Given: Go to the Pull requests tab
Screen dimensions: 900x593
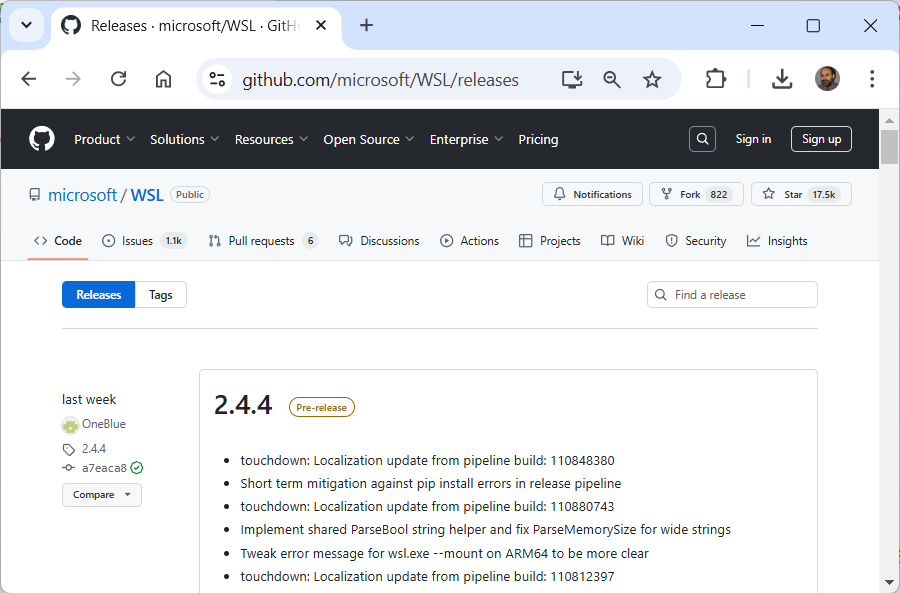Looking at the screenshot, I should [x=262, y=241].
